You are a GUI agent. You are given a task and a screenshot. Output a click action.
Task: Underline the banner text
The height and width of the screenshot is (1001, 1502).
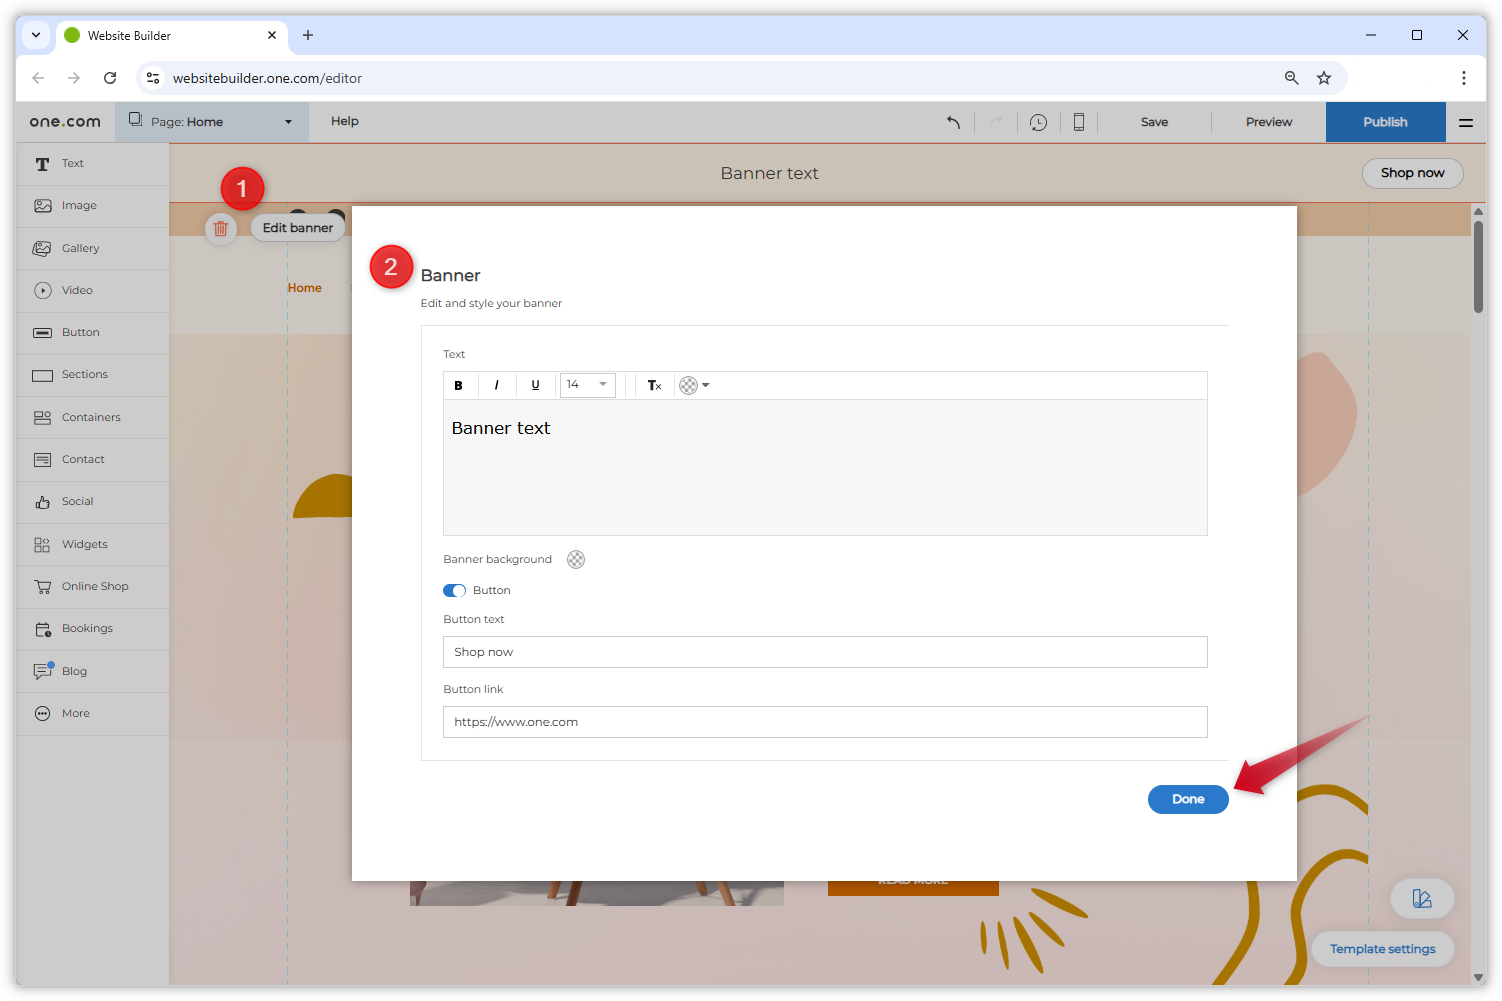[535, 385]
